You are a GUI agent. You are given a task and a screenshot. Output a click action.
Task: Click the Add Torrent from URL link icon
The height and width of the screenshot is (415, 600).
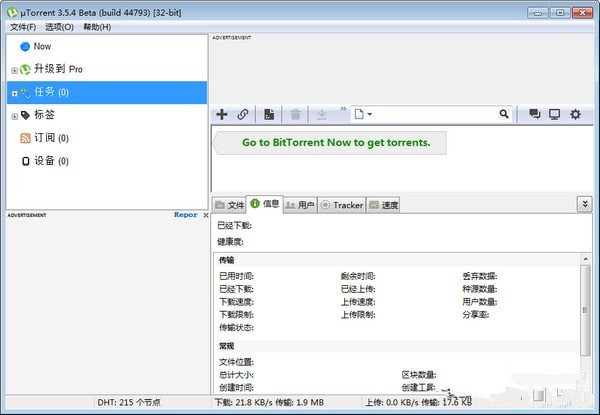pyautogui.click(x=243, y=114)
